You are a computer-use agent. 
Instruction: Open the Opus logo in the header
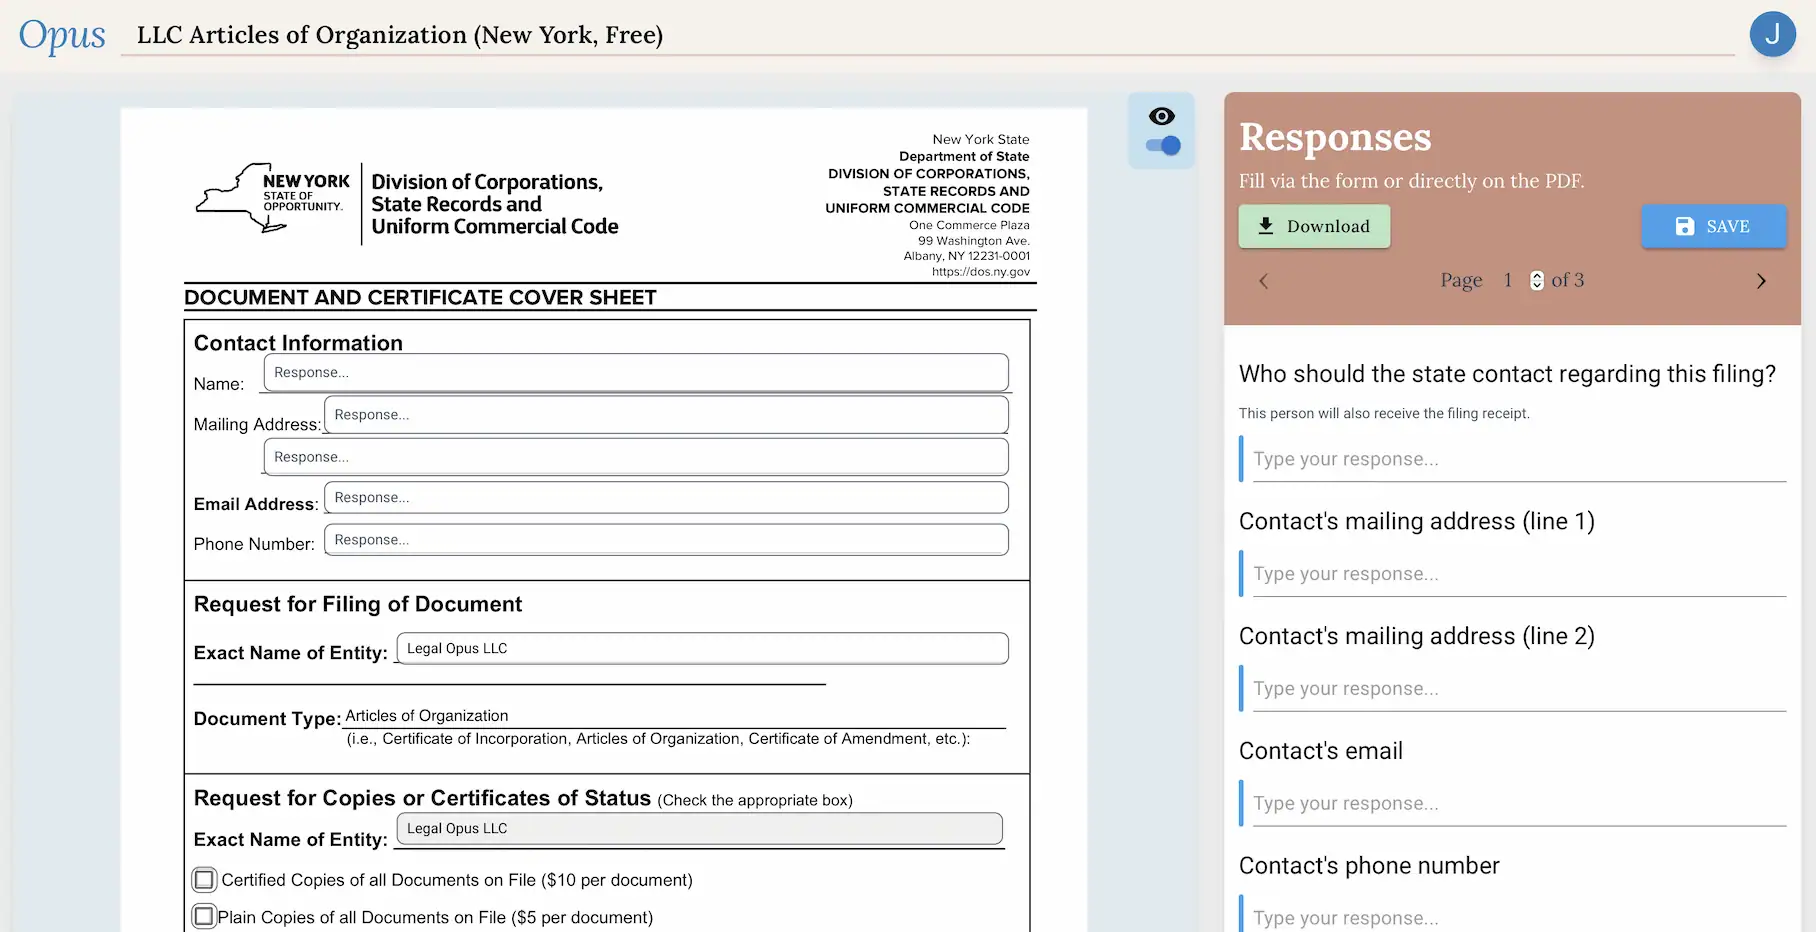coord(61,34)
